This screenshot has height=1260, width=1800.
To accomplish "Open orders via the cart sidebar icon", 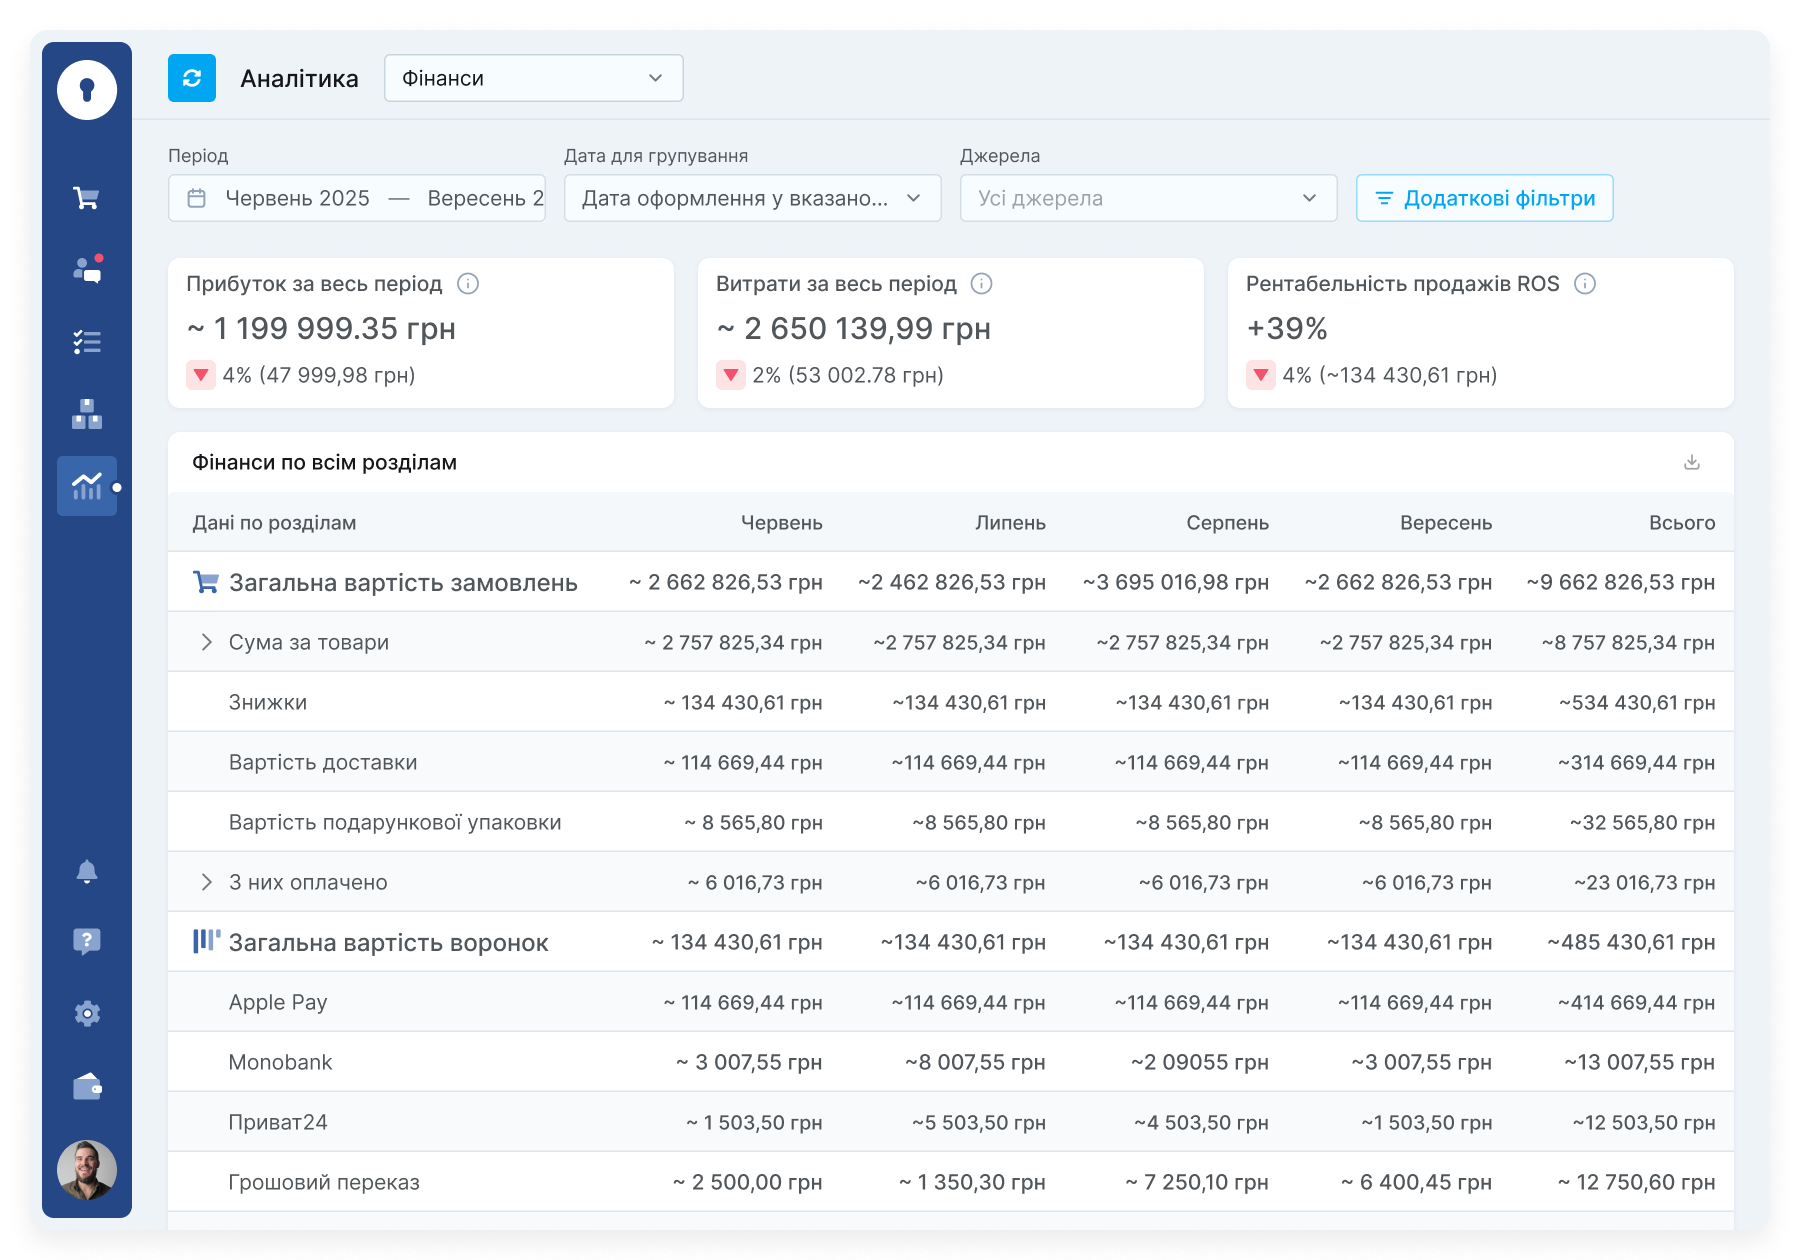I will 87,198.
